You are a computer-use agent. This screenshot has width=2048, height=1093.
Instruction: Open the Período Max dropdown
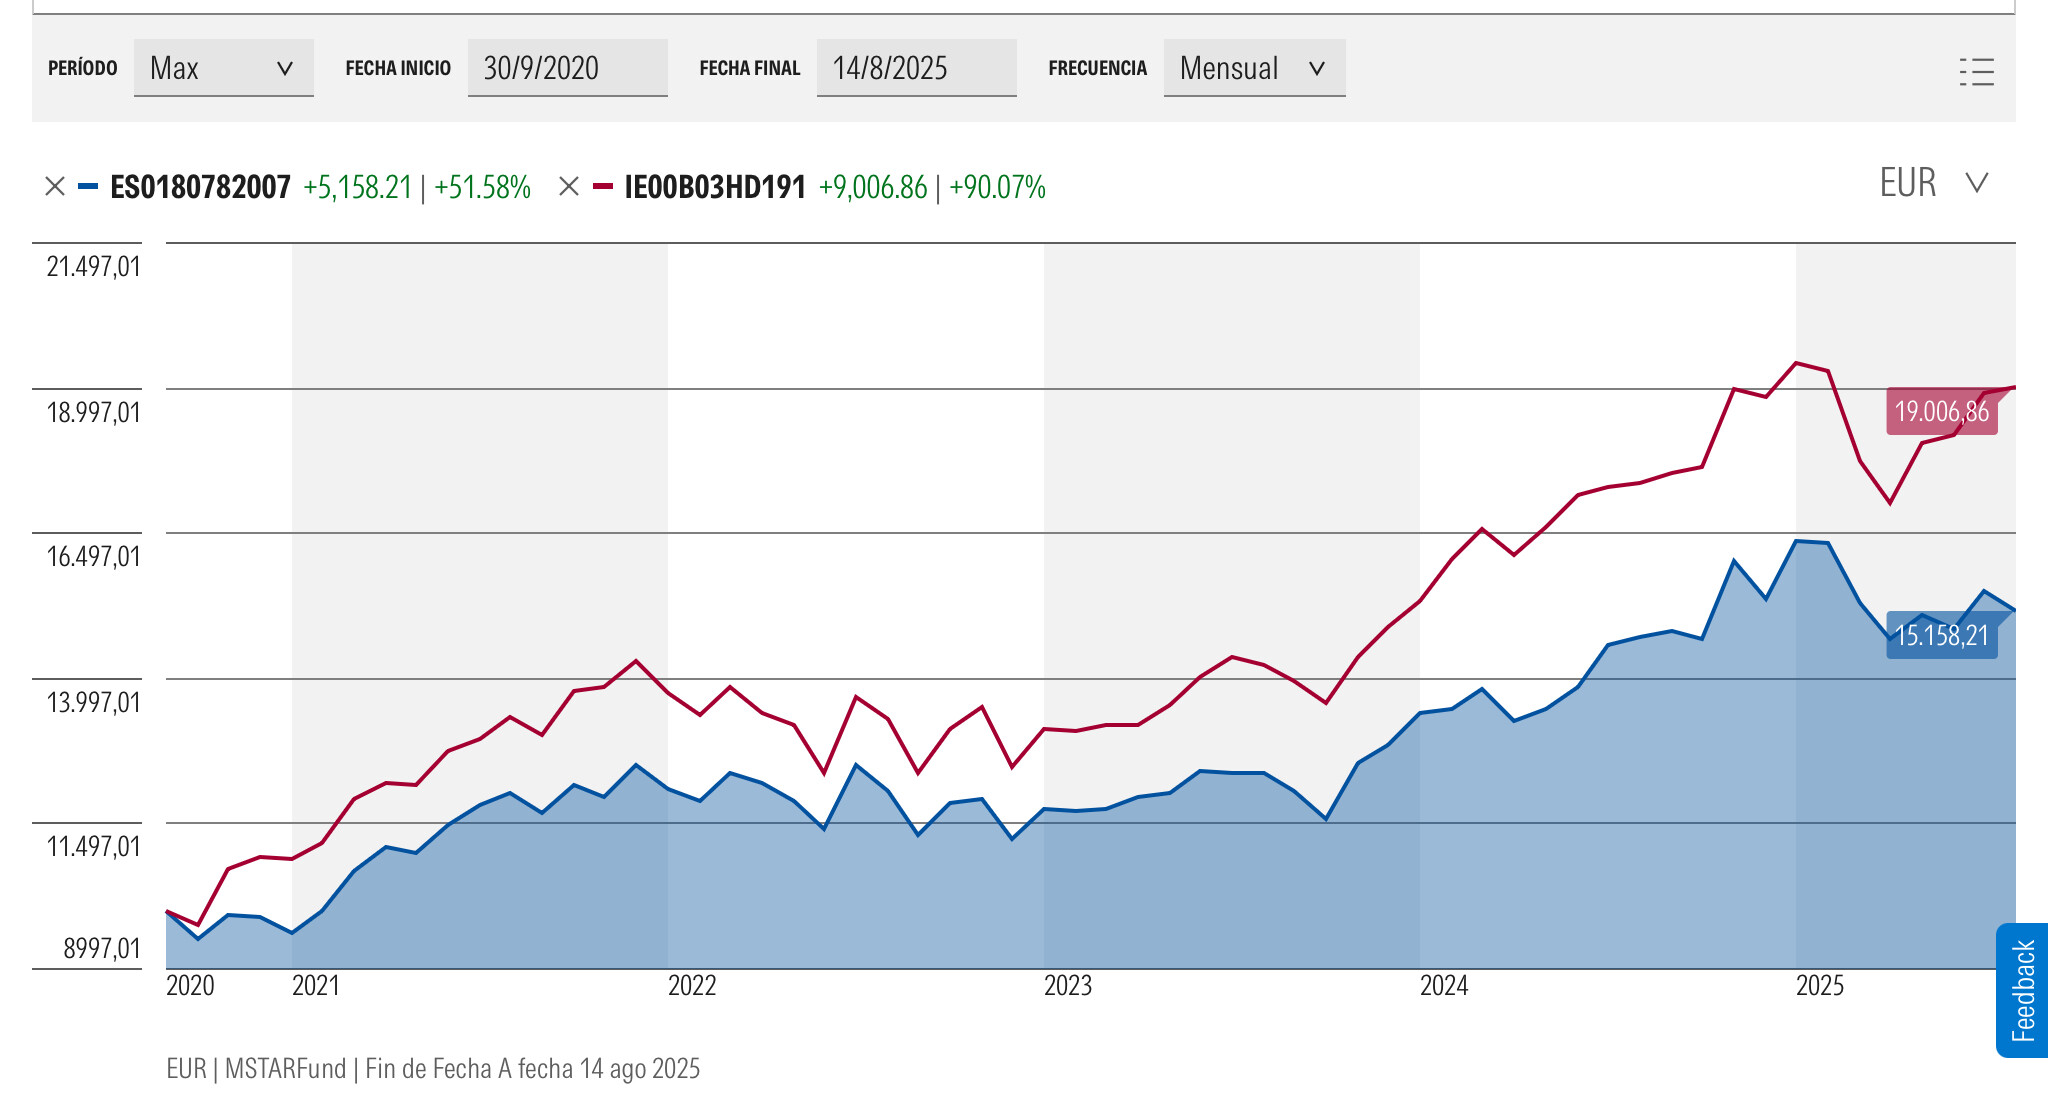(x=223, y=68)
